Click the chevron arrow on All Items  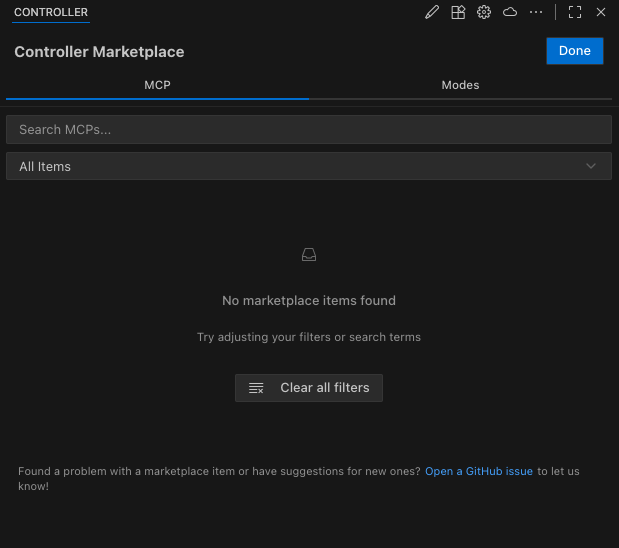(x=591, y=166)
